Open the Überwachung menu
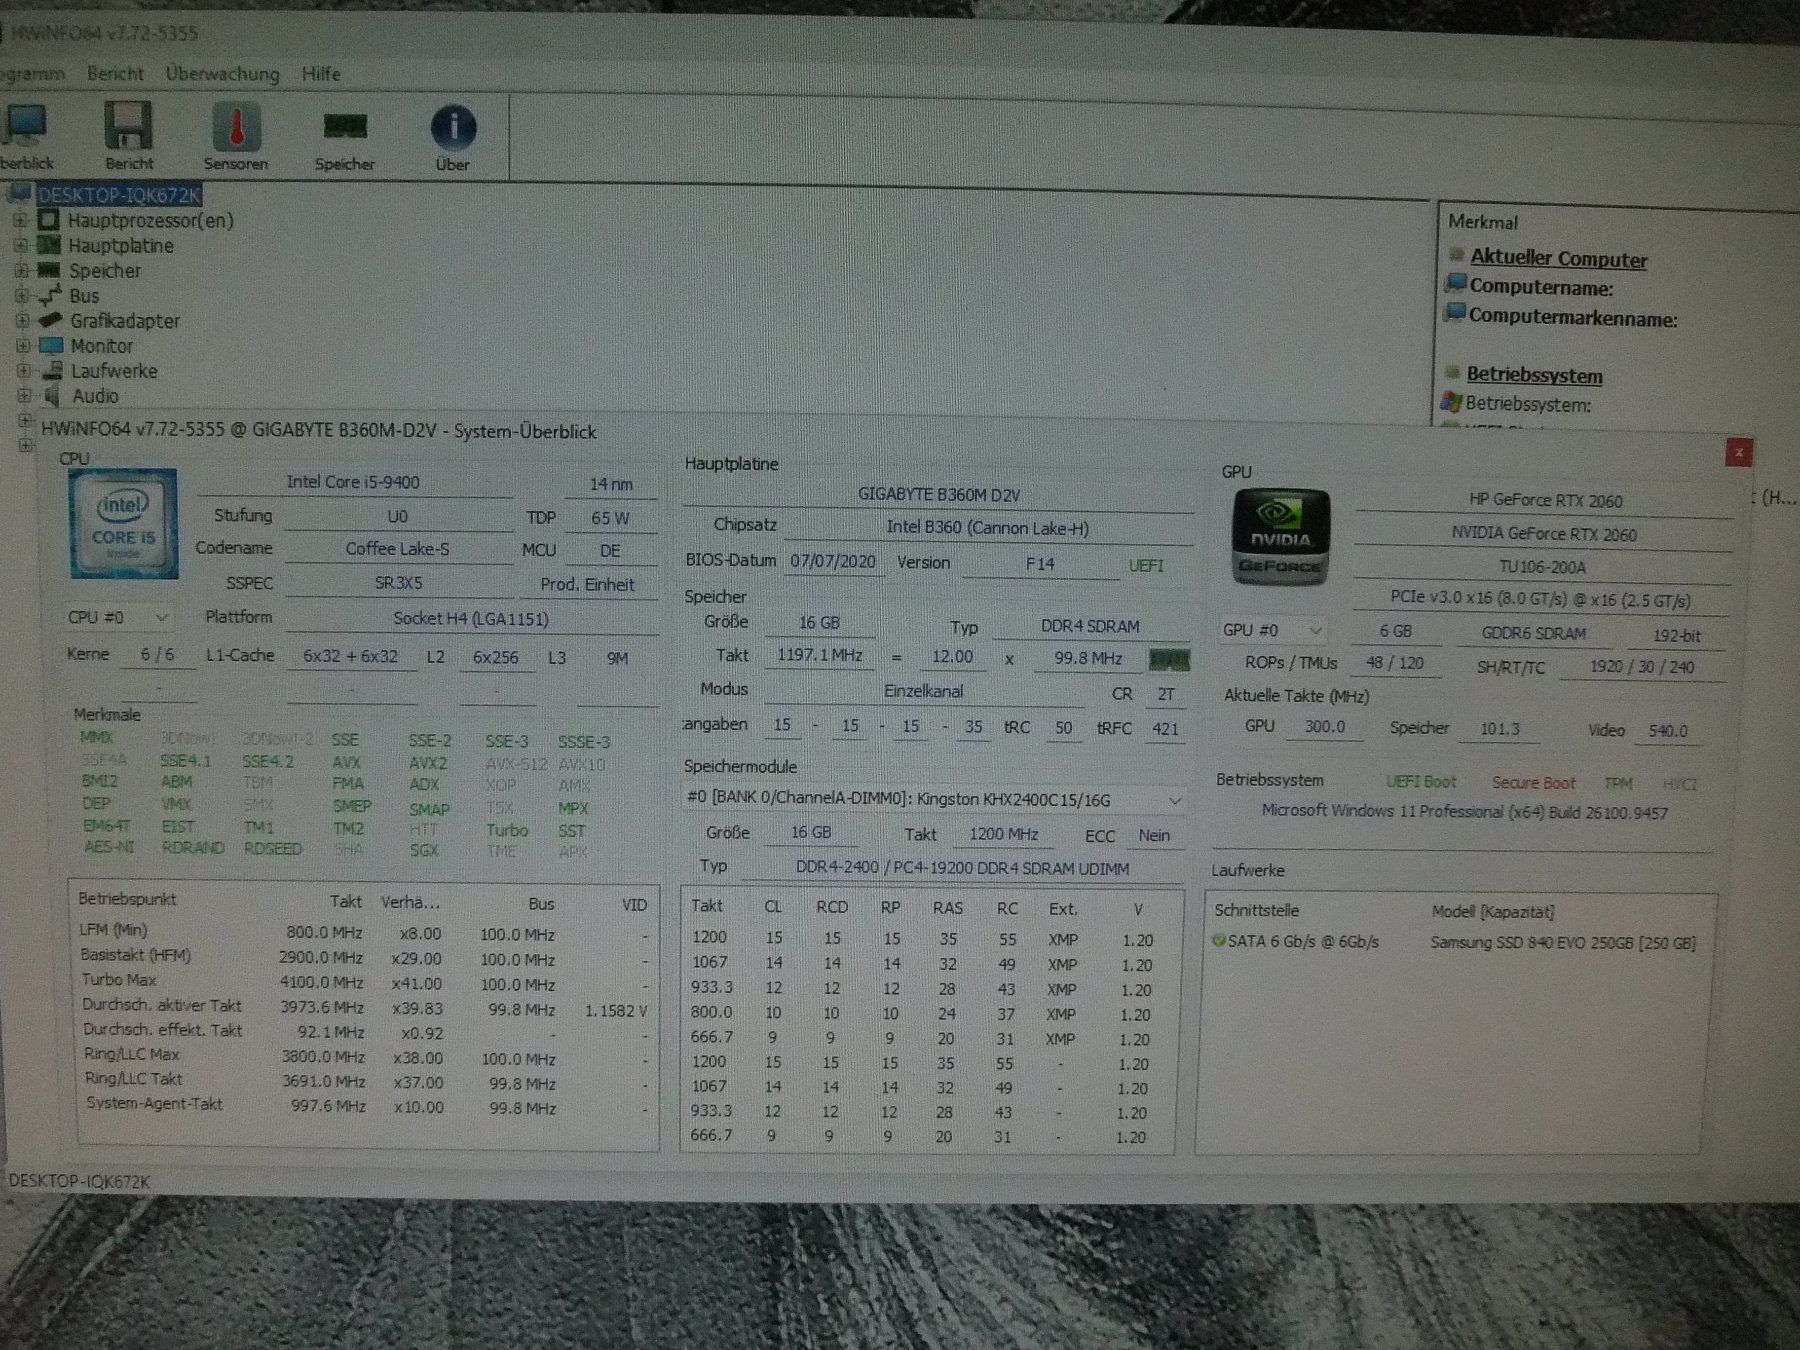Viewport: 1800px width, 1350px height. 222,74
